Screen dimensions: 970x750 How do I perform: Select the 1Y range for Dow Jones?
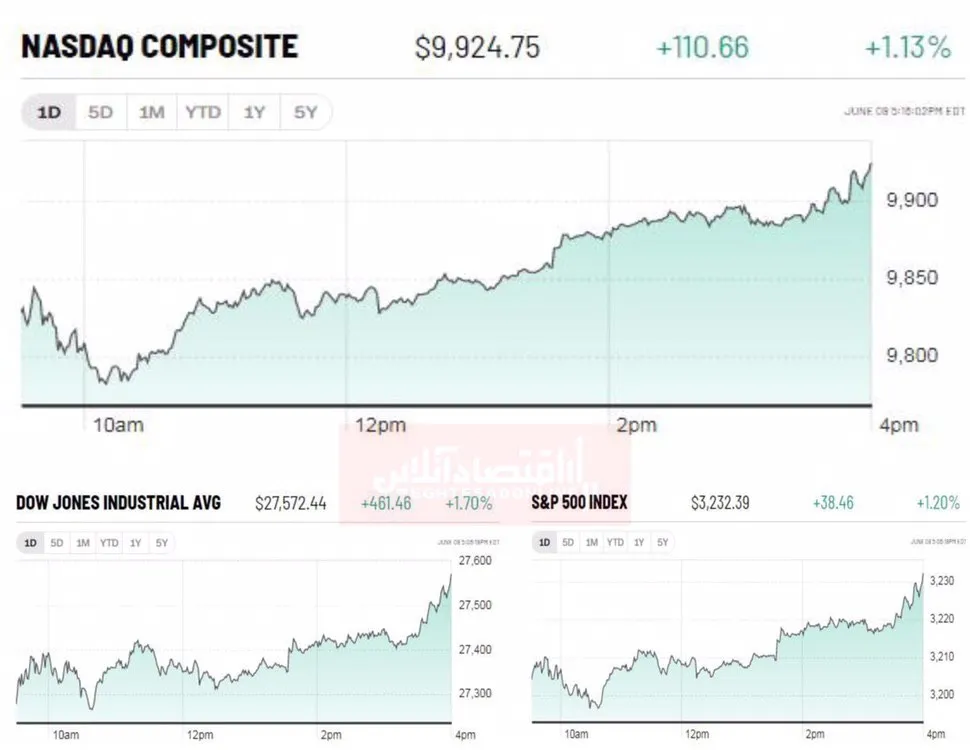click(135, 543)
